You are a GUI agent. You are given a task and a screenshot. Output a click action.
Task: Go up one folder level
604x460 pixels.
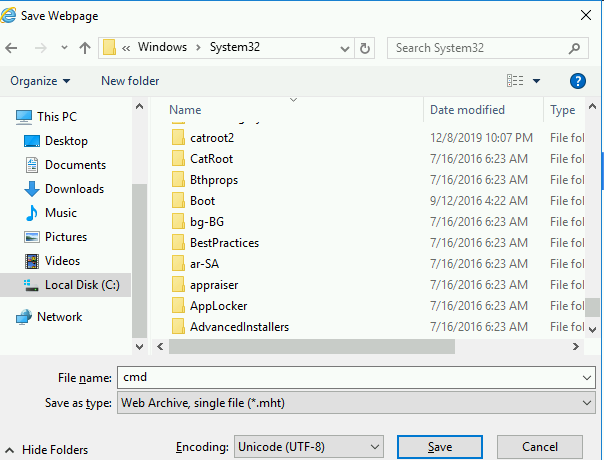coord(85,48)
